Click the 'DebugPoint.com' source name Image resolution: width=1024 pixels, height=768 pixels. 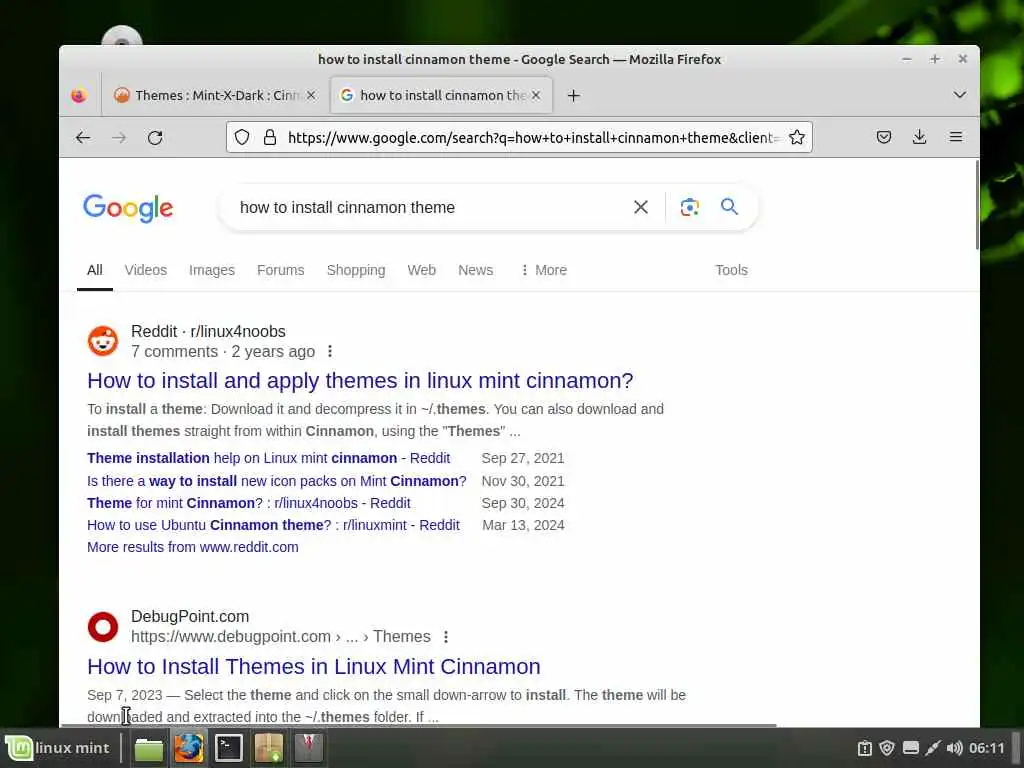[190, 617]
